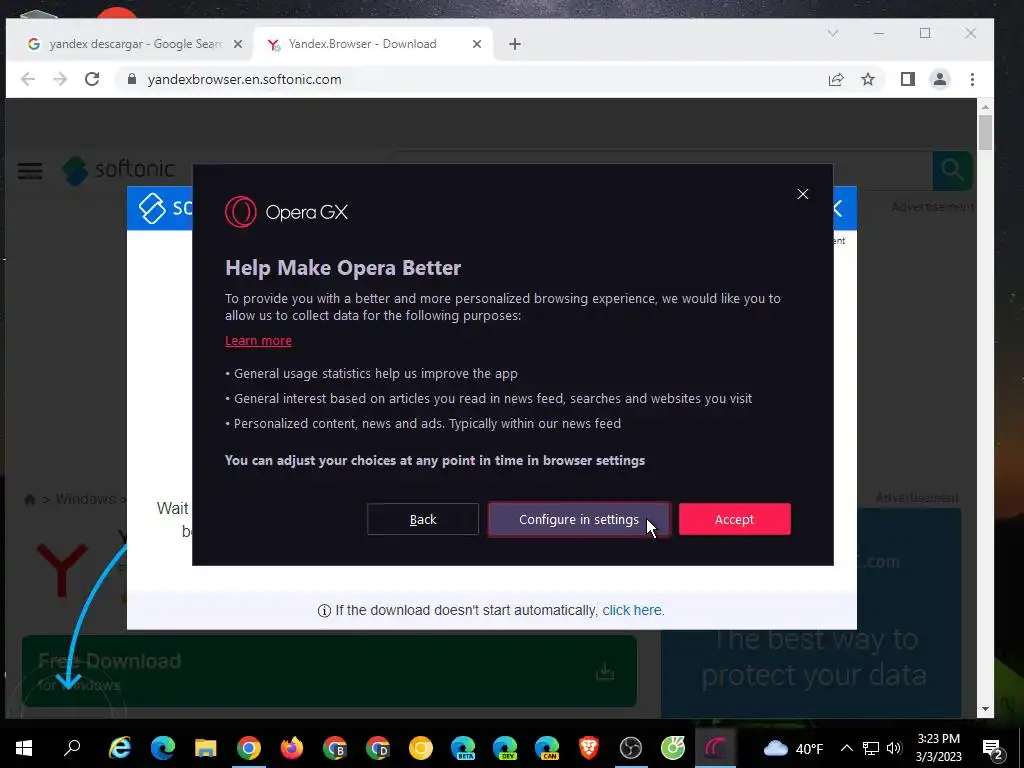Close the Yandex.Browser Download tab
Screen dimensions: 1024x768
click(477, 44)
